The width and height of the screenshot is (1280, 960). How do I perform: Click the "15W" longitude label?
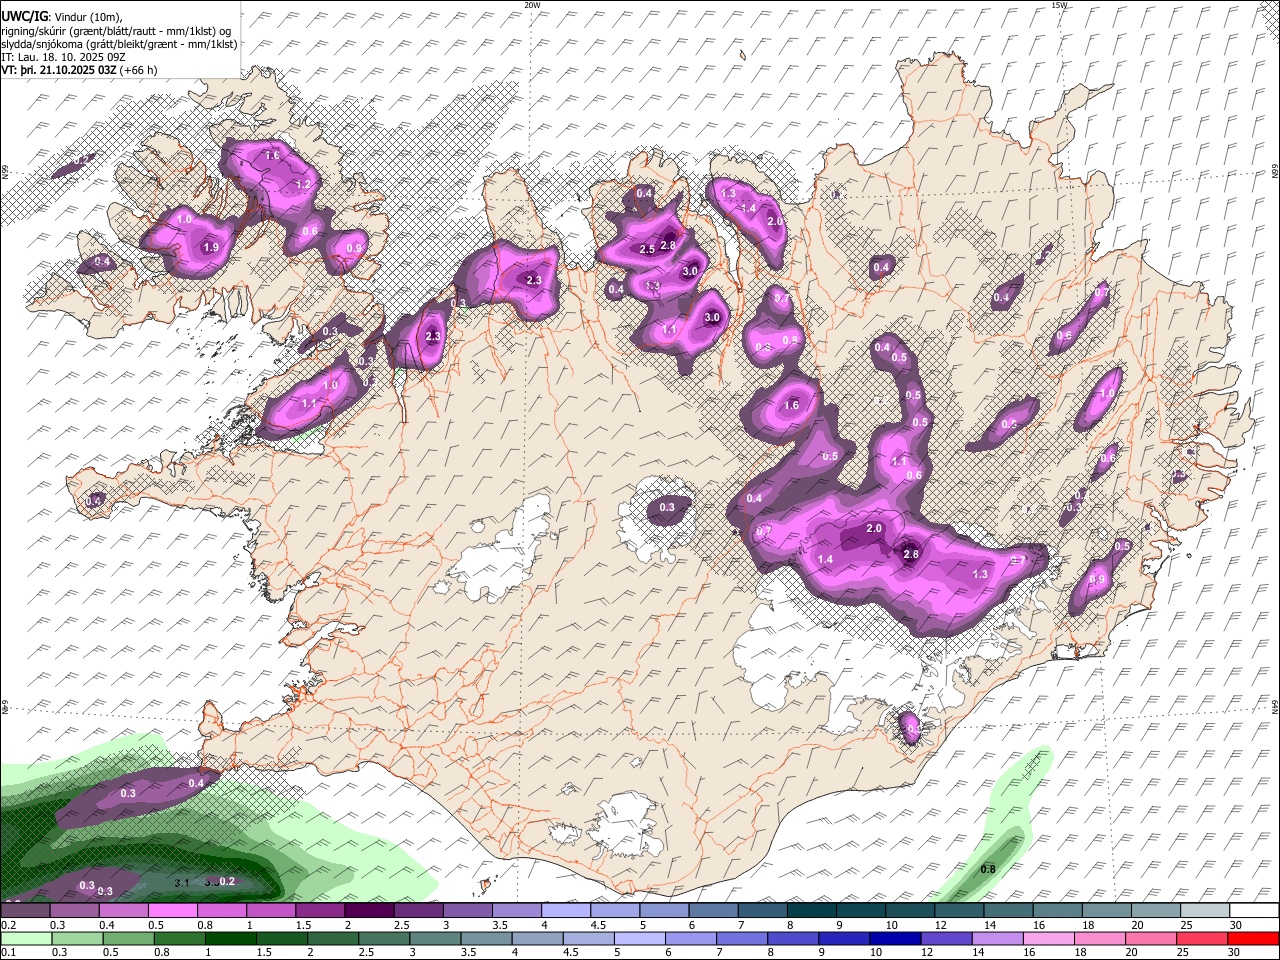point(1060,5)
